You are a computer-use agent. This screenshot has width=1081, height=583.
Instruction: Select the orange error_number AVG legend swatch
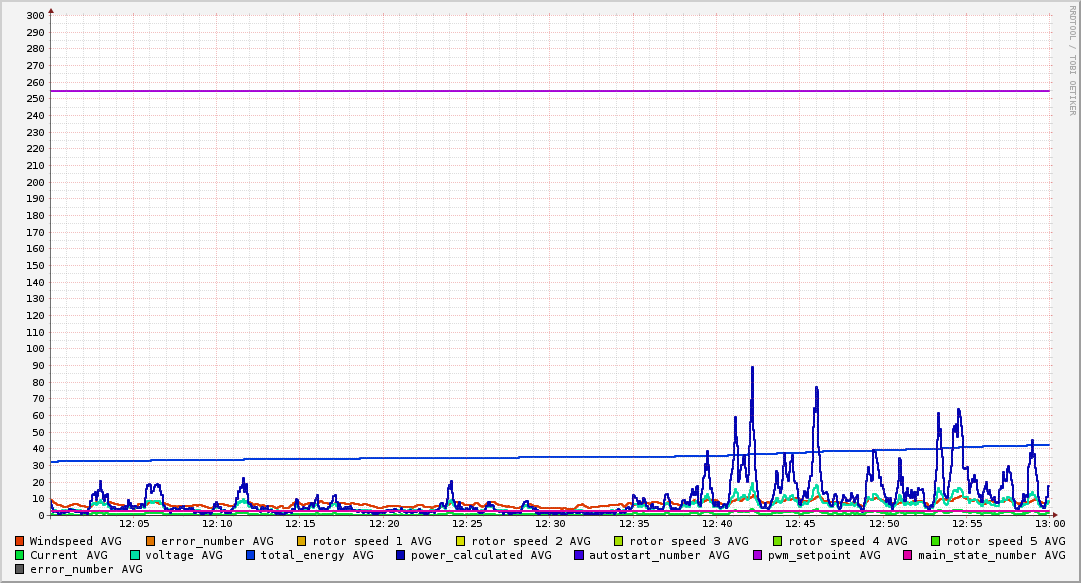tap(151, 541)
